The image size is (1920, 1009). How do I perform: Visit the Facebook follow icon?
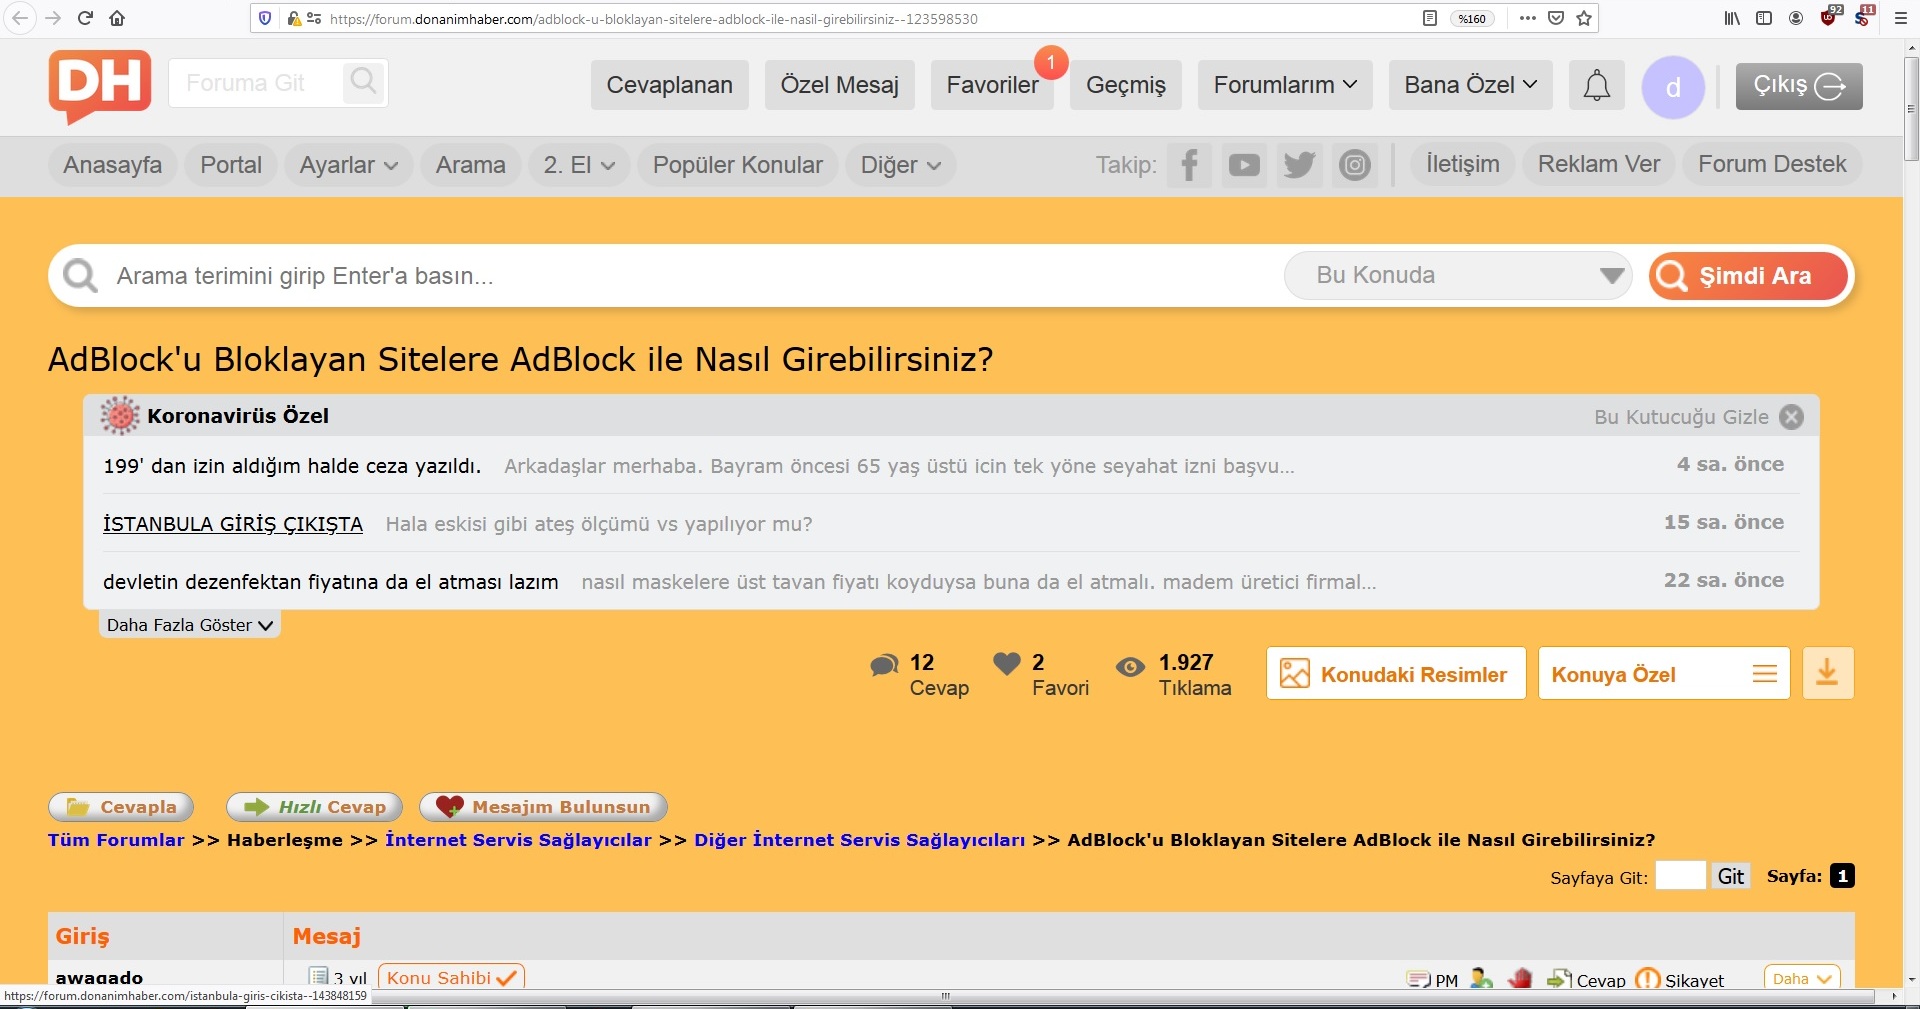(1189, 165)
